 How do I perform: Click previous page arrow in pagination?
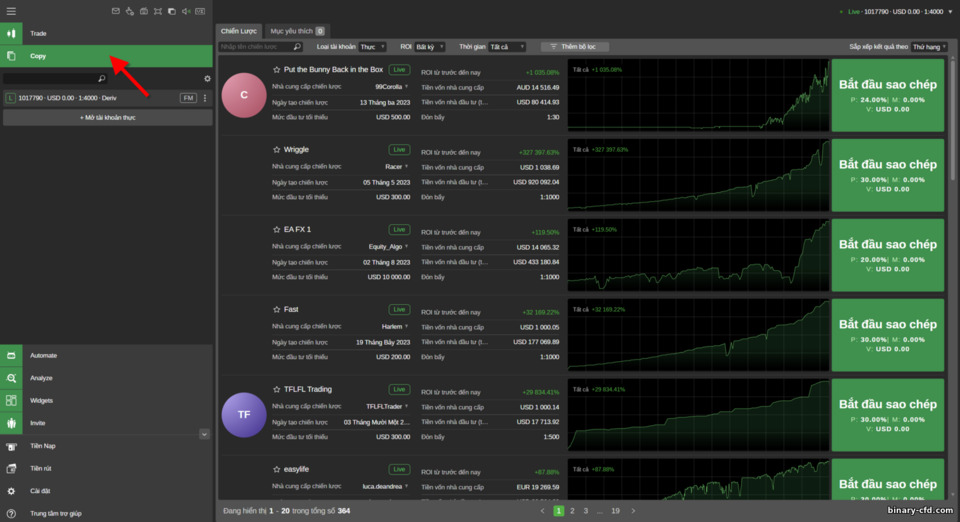[542, 511]
